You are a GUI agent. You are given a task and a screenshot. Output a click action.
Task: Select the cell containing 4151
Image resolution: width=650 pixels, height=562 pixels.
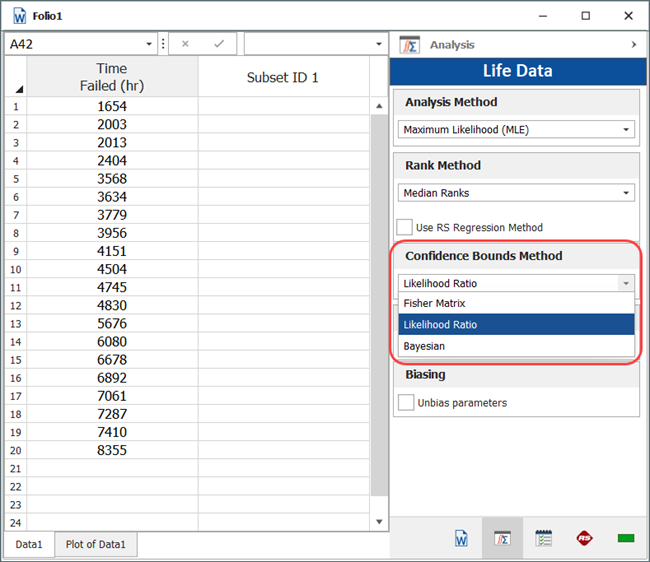coord(112,251)
